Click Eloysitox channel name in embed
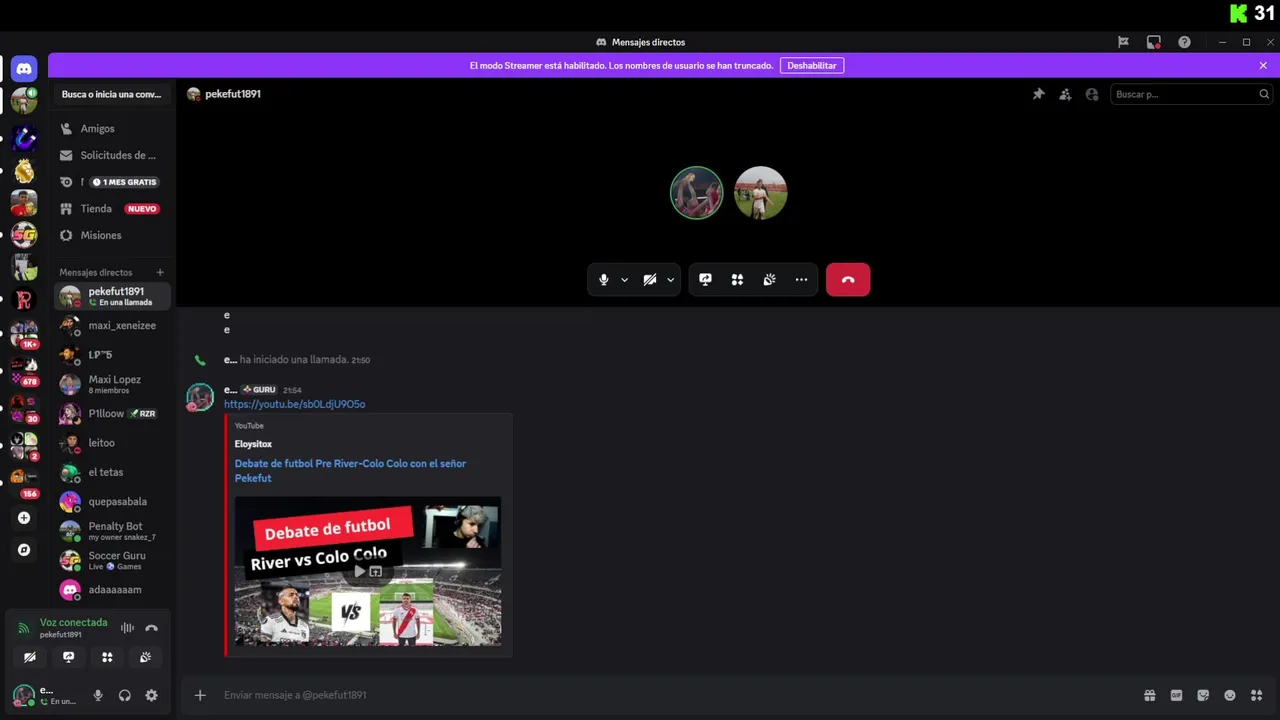The image size is (1280, 720). tap(253, 444)
